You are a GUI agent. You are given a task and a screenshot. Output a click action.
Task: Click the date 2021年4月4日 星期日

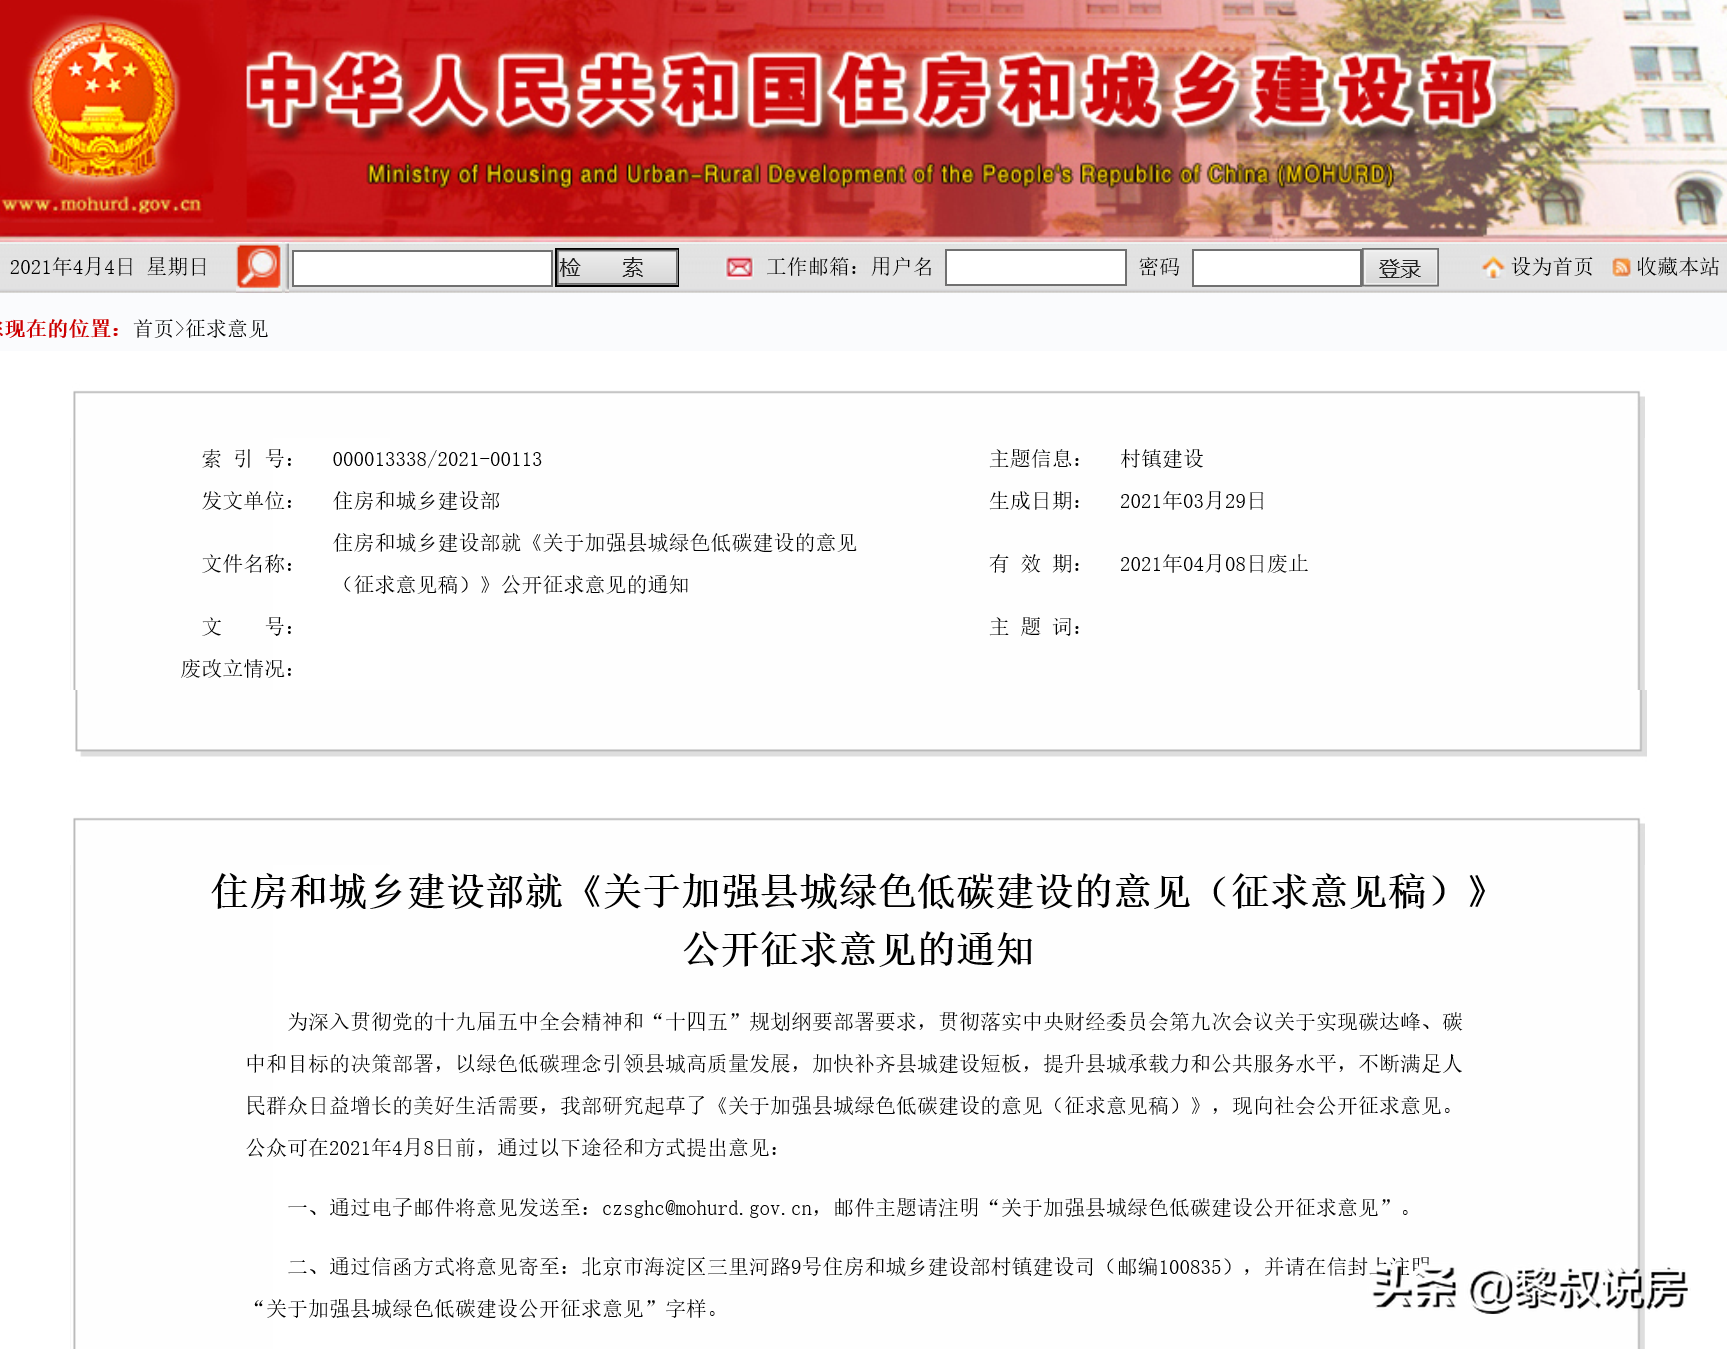[x=108, y=267]
